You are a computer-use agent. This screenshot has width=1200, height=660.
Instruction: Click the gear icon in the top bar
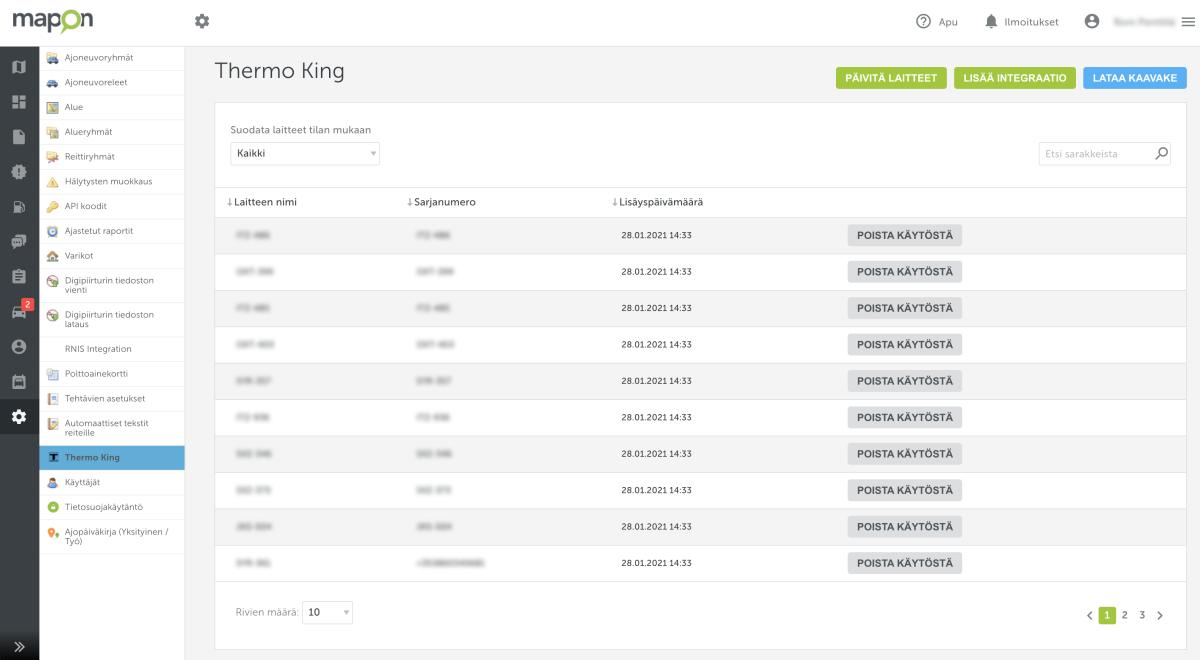click(x=202, y=21)
